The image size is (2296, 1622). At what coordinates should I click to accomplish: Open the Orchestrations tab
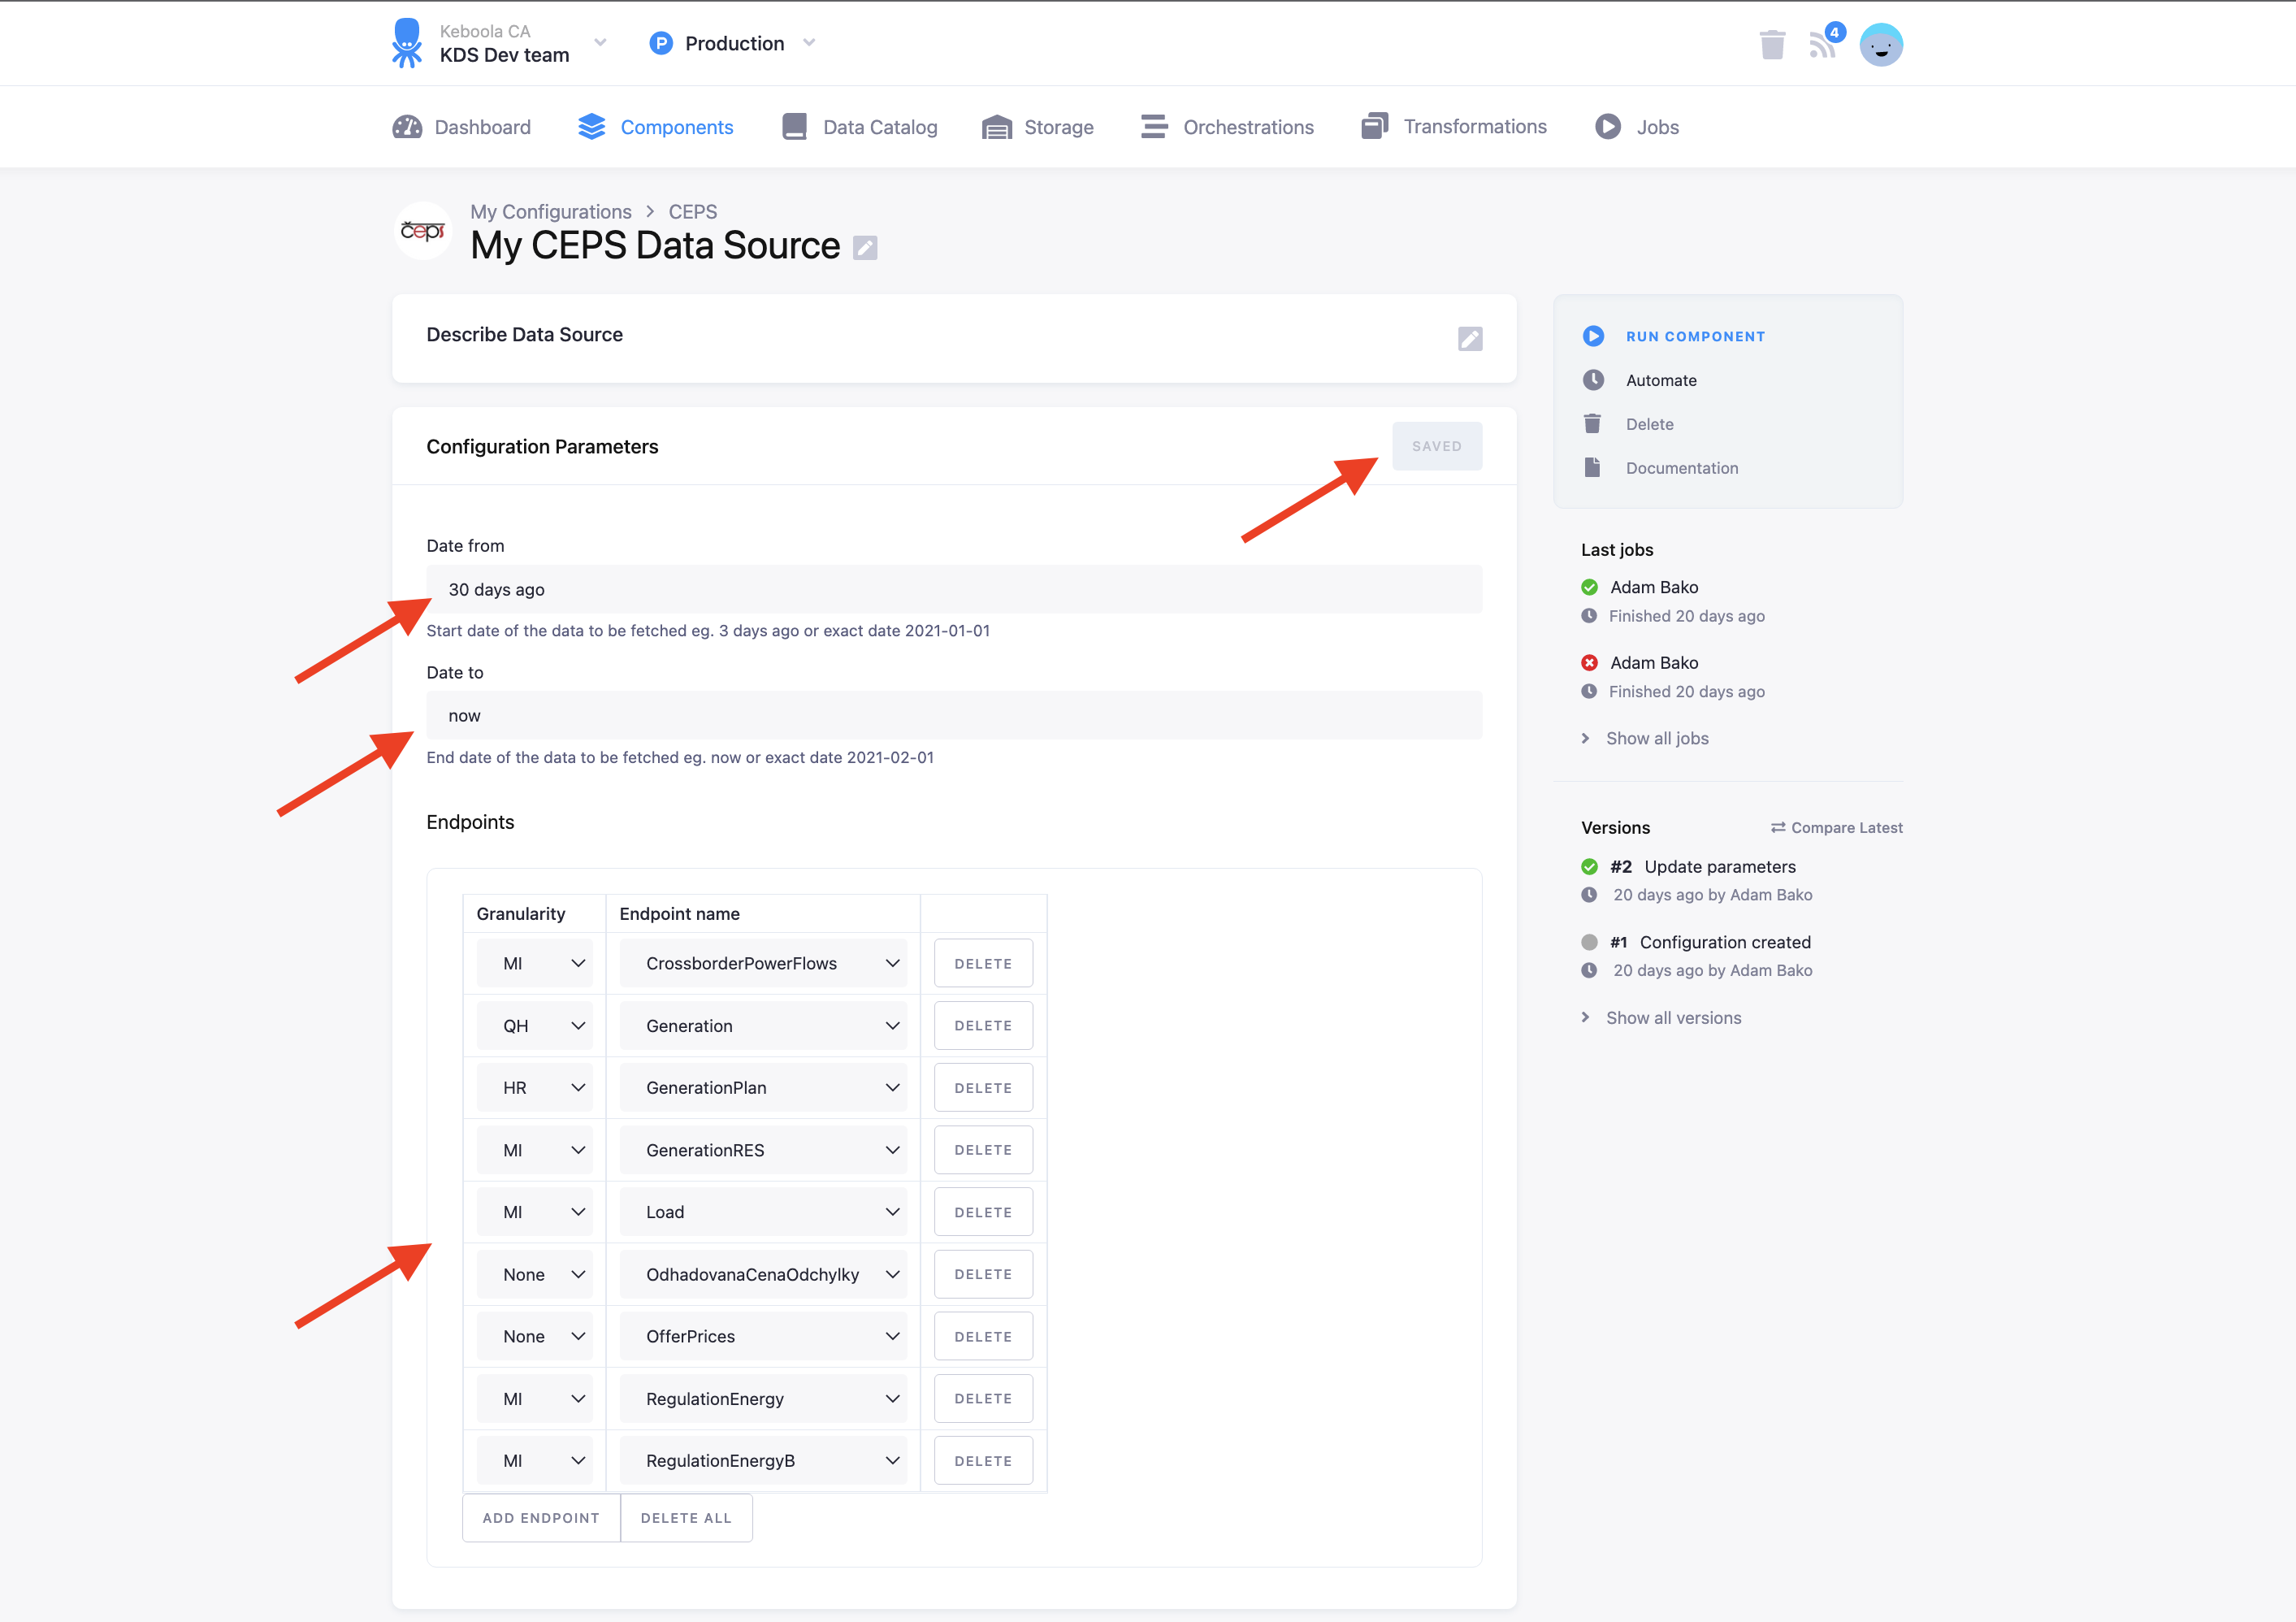[x=1228, y=127]
